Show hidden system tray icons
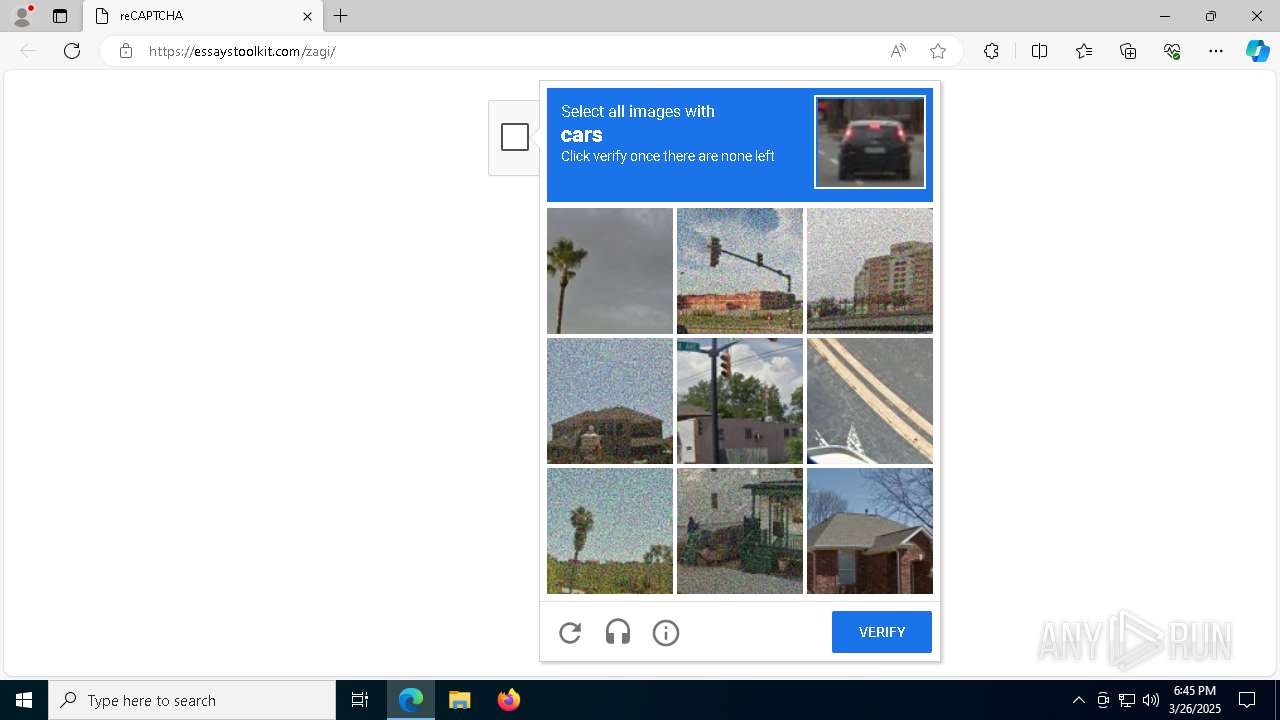This screenshot has height=720, width=1280. (1078, 700)
